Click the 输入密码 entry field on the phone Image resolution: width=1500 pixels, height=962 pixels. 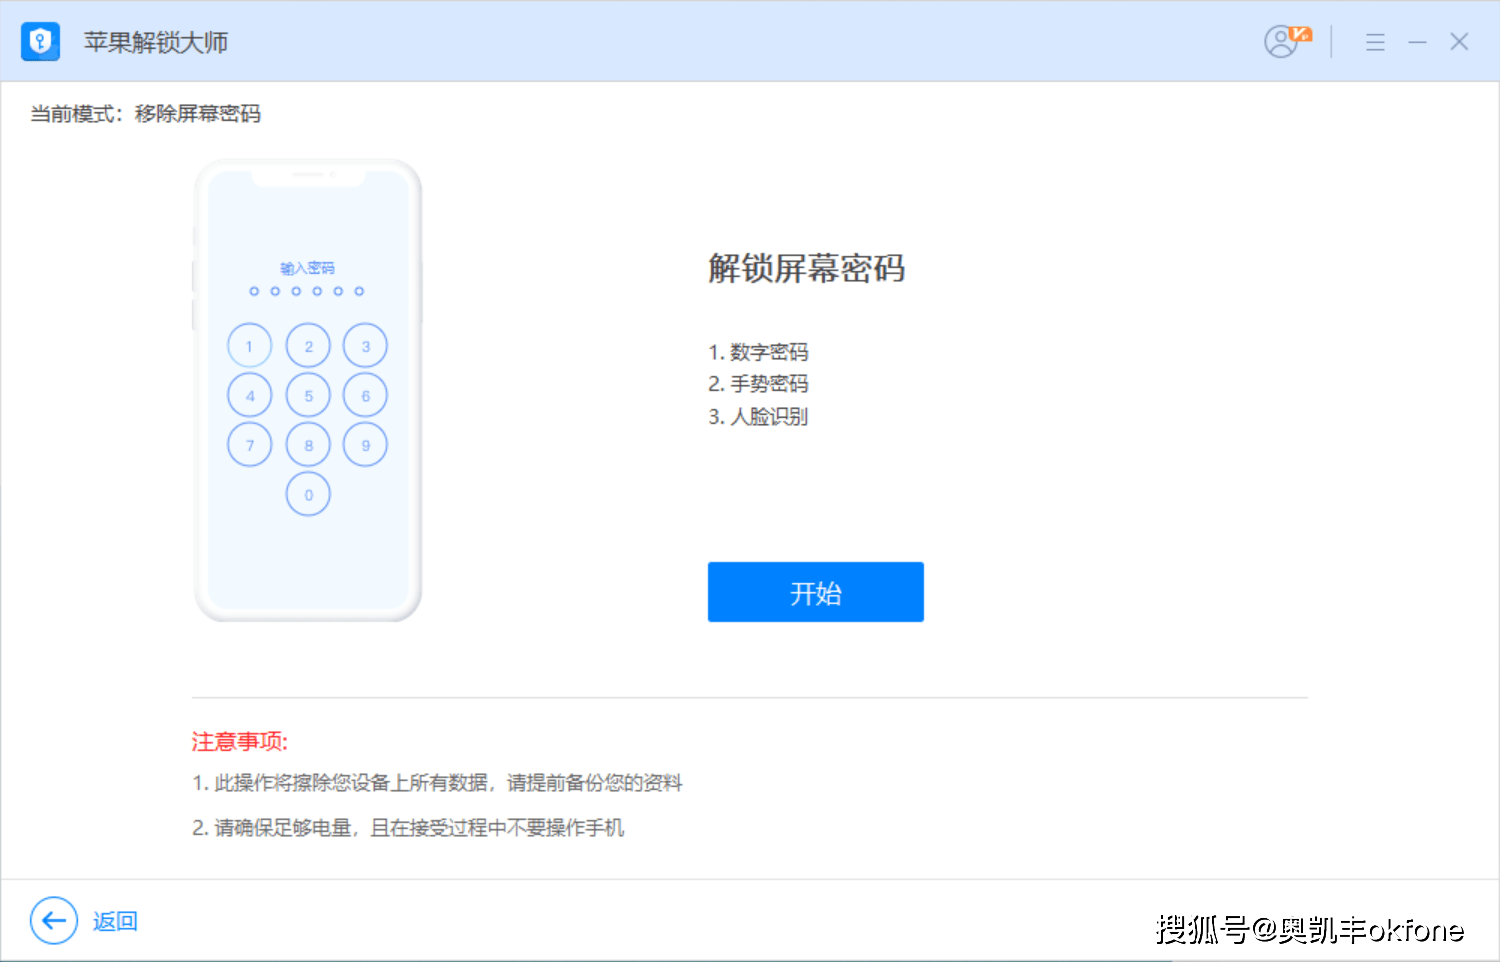point(307,267)
